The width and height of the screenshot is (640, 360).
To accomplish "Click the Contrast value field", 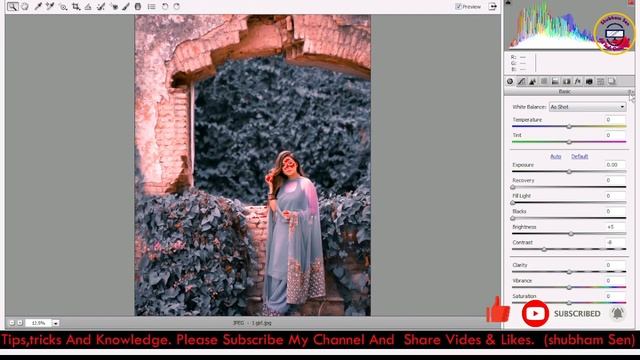I will click(615, 242).
